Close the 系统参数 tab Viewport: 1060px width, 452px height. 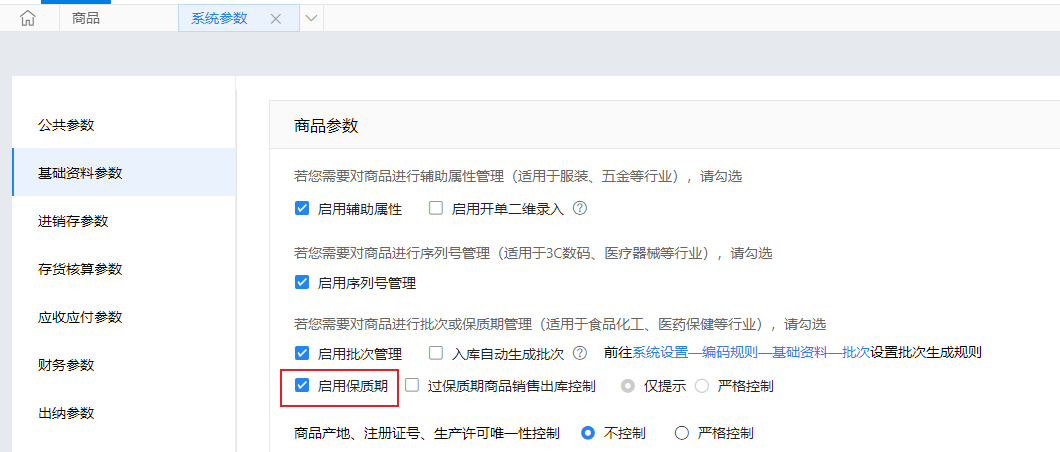click(x=276, y=19)
